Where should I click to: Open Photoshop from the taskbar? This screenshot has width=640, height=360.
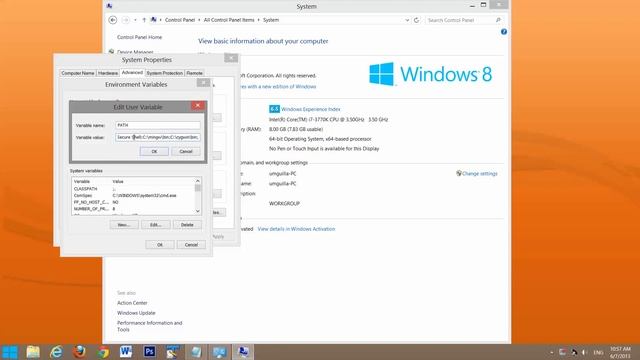[149, 352]
